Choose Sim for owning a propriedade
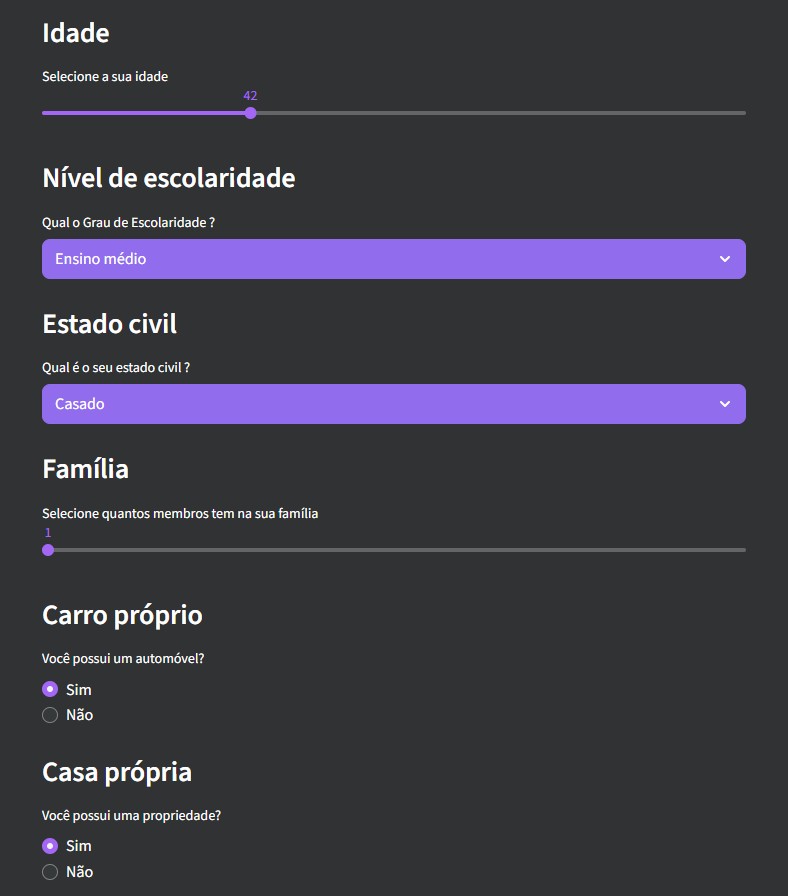Viewport: 788px width, 896px height. (x=50, y=846)
